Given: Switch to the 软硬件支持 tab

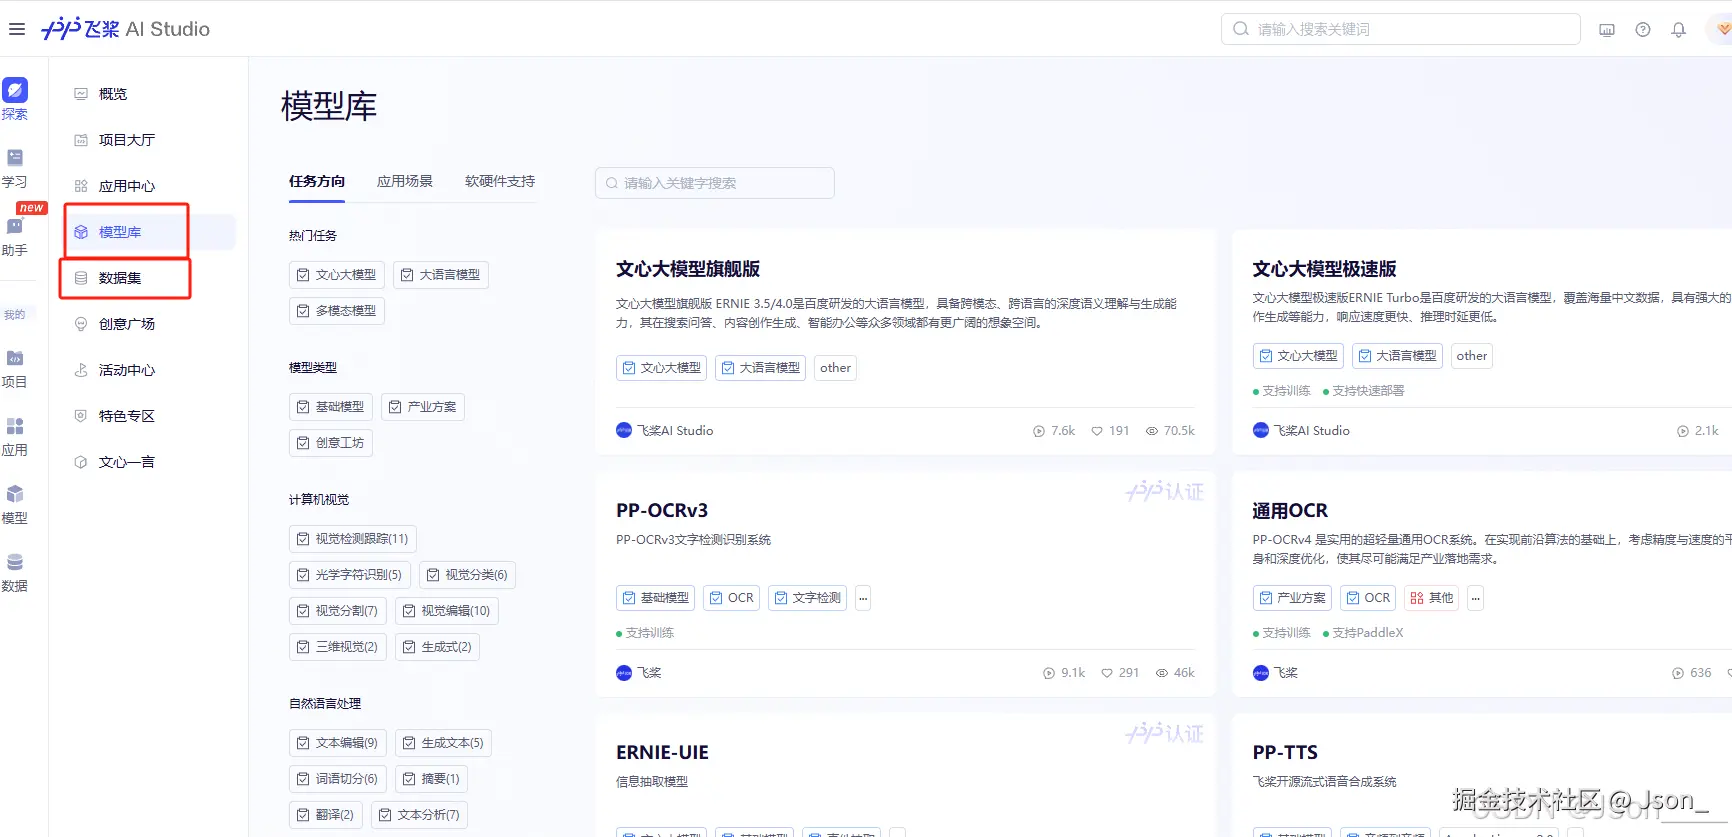Looking at the screenshot, I should 500,181.
